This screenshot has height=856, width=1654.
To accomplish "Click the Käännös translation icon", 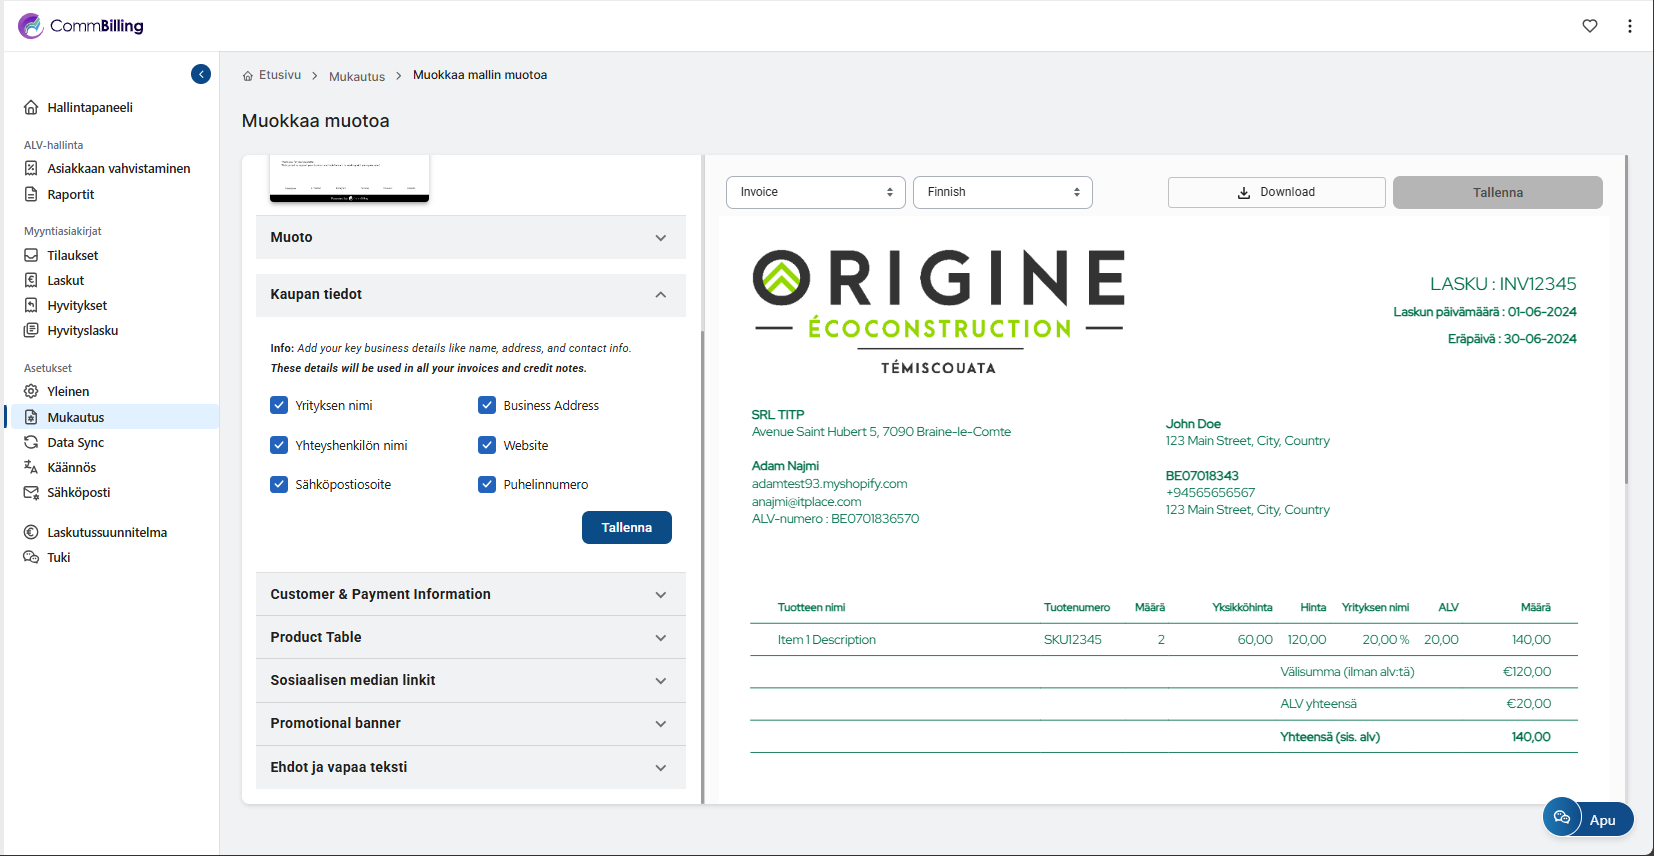I will (31, 468).
